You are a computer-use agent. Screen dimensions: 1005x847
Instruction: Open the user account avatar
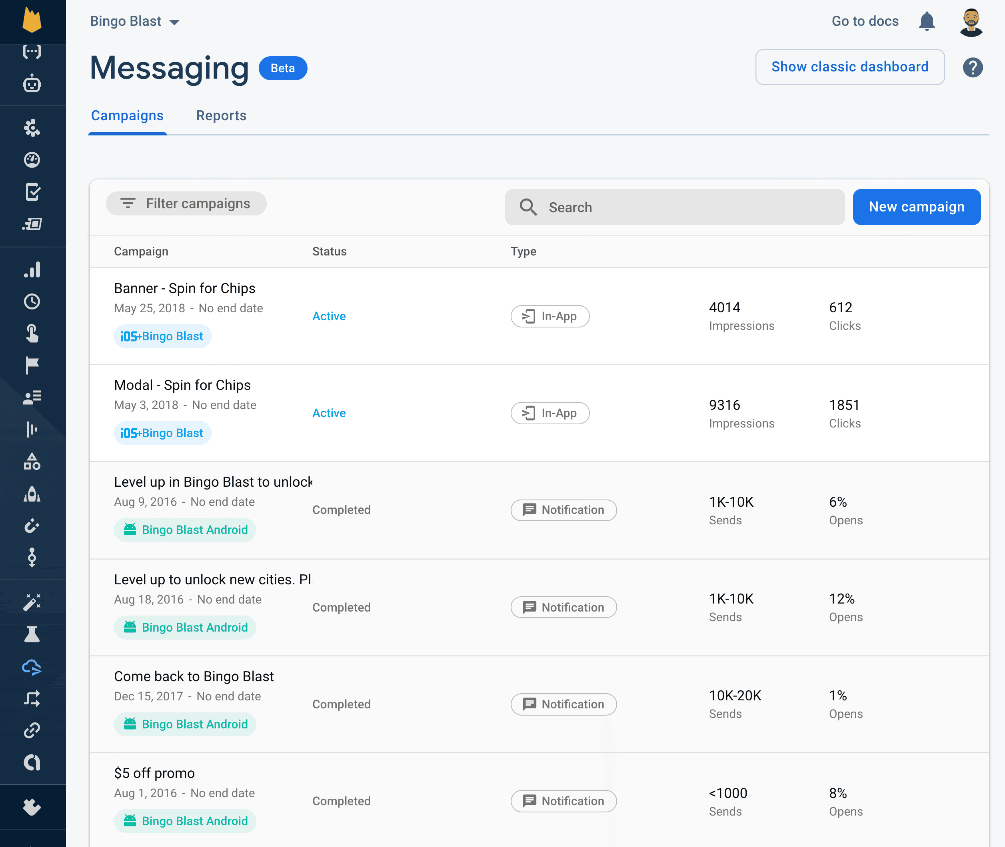pos(971,21)
